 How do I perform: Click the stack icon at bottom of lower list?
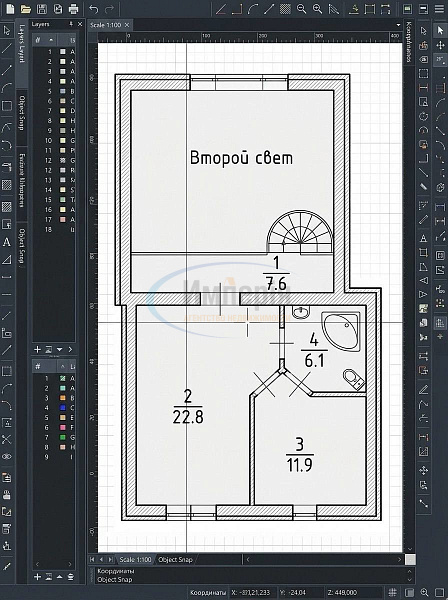point(71,577)
